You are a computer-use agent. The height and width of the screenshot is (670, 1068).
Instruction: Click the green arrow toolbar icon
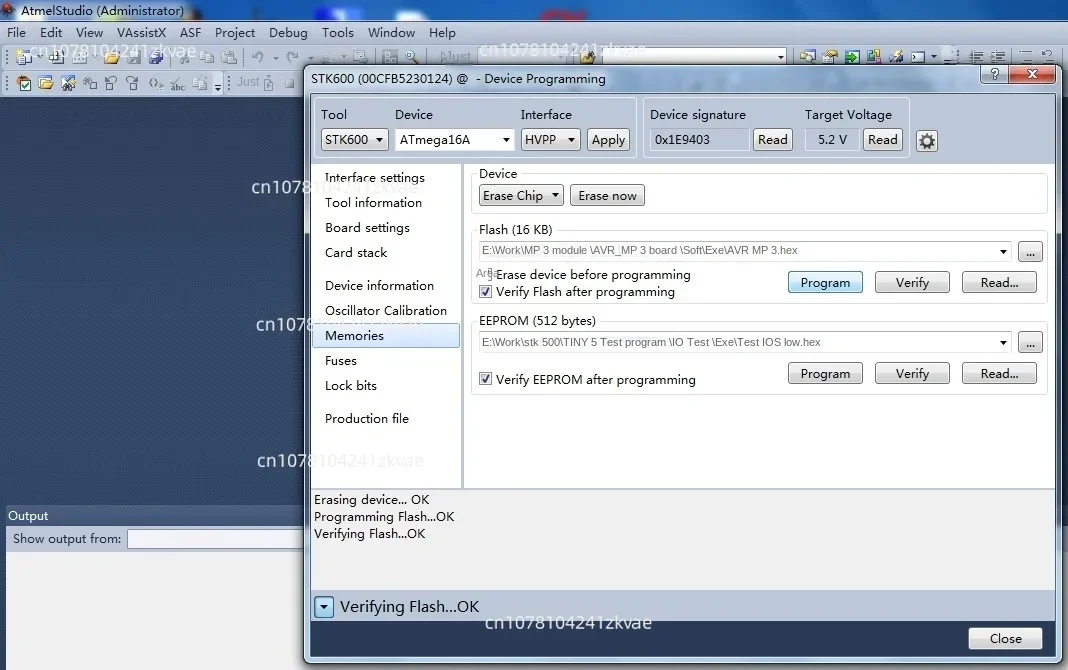click(852, 57)
